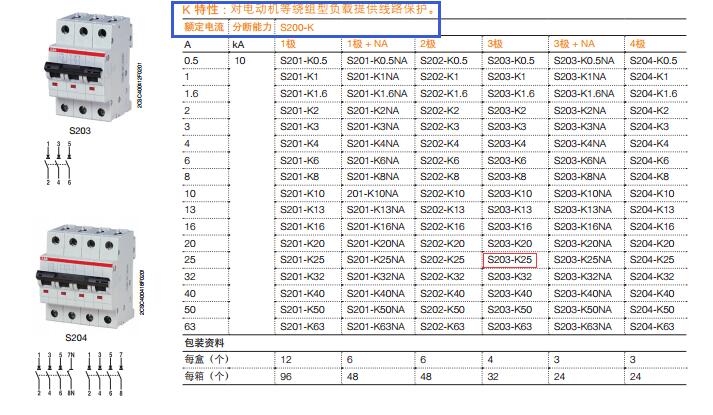This screenshot has width=713, height=415.
Task: Click cell 'S203-K2'
Action: point(507,110)
